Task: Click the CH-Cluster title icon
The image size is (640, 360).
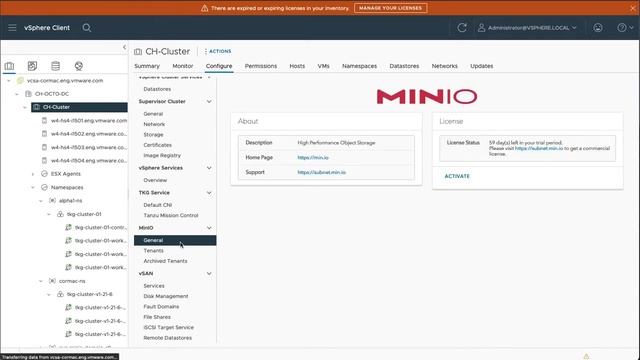Action: 138,51
